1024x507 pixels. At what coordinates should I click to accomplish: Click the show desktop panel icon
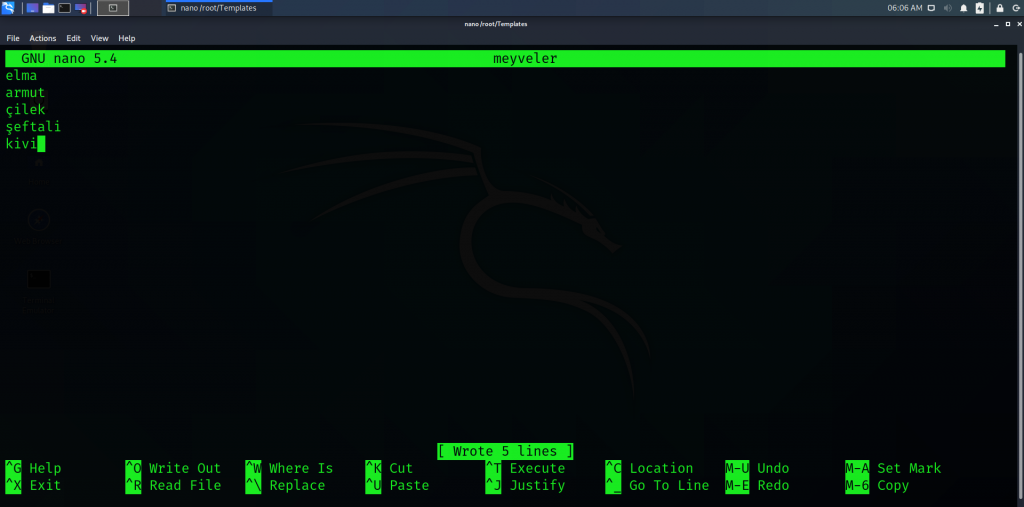32,8
